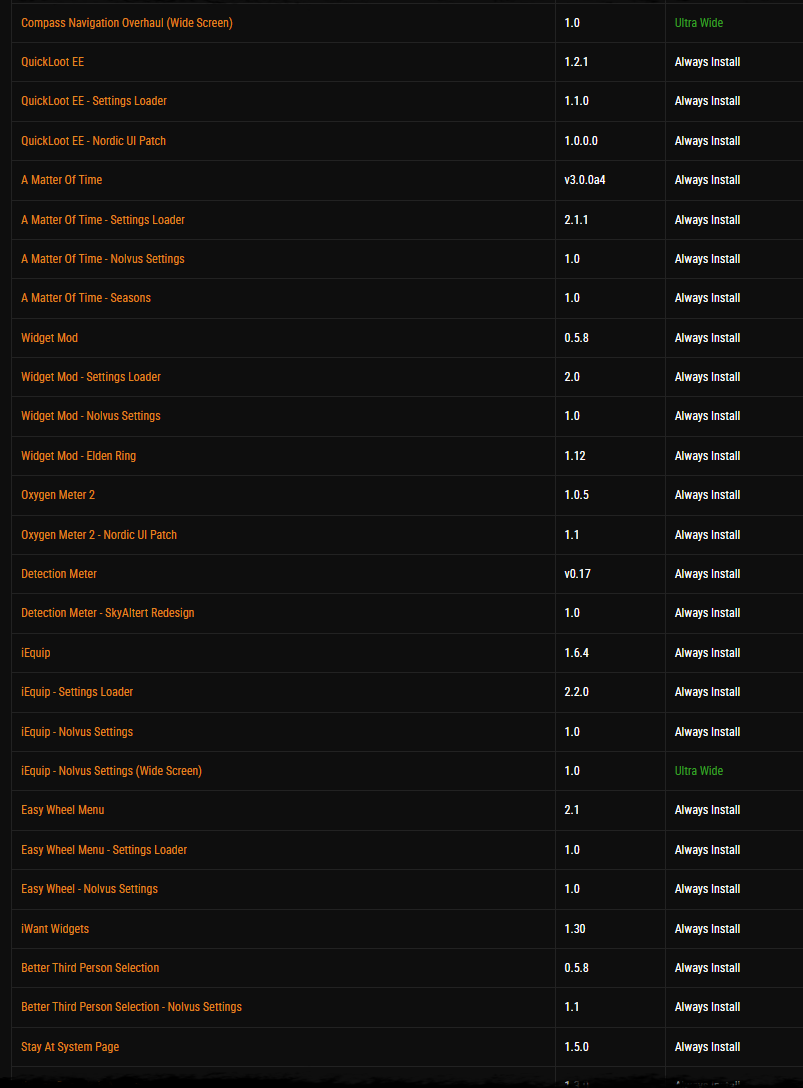The image size is (803, 1088).
Task: Click Ultra Wide label in Compass Navigation row
Action: (698, 23)
